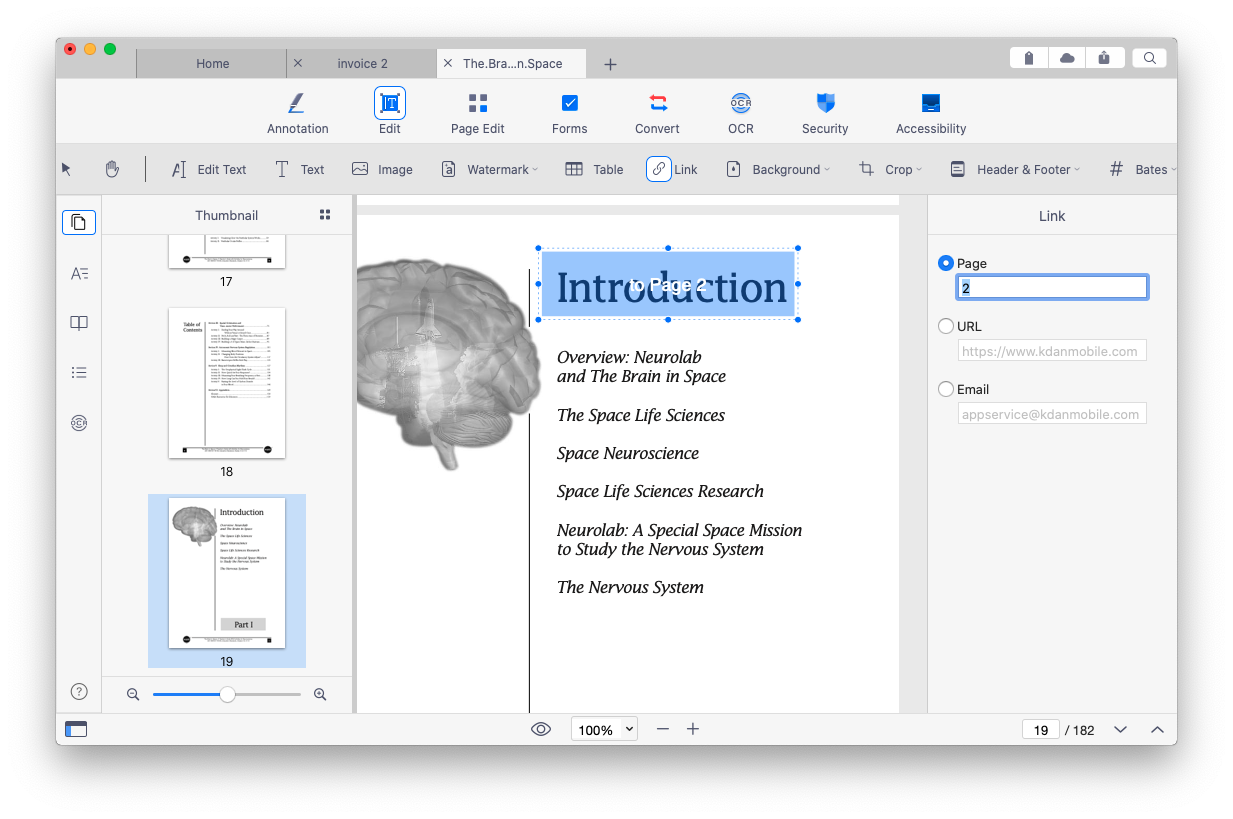This screenshot has width=1233, height=819.
Task: Open the annotation list panel in sidebar
Action: tap(79, 373)
